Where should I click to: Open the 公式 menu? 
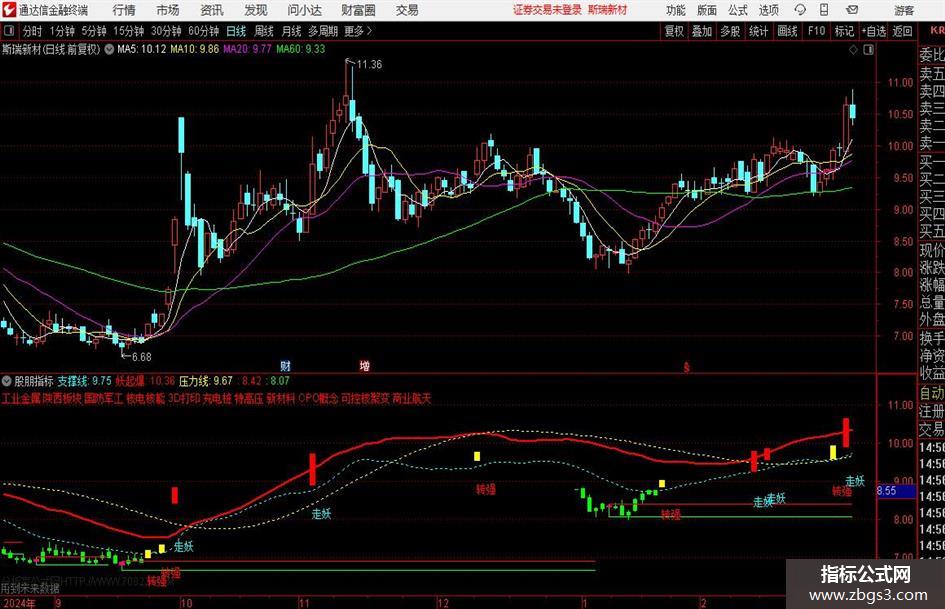pyautogui.click(x=737, y=10)
